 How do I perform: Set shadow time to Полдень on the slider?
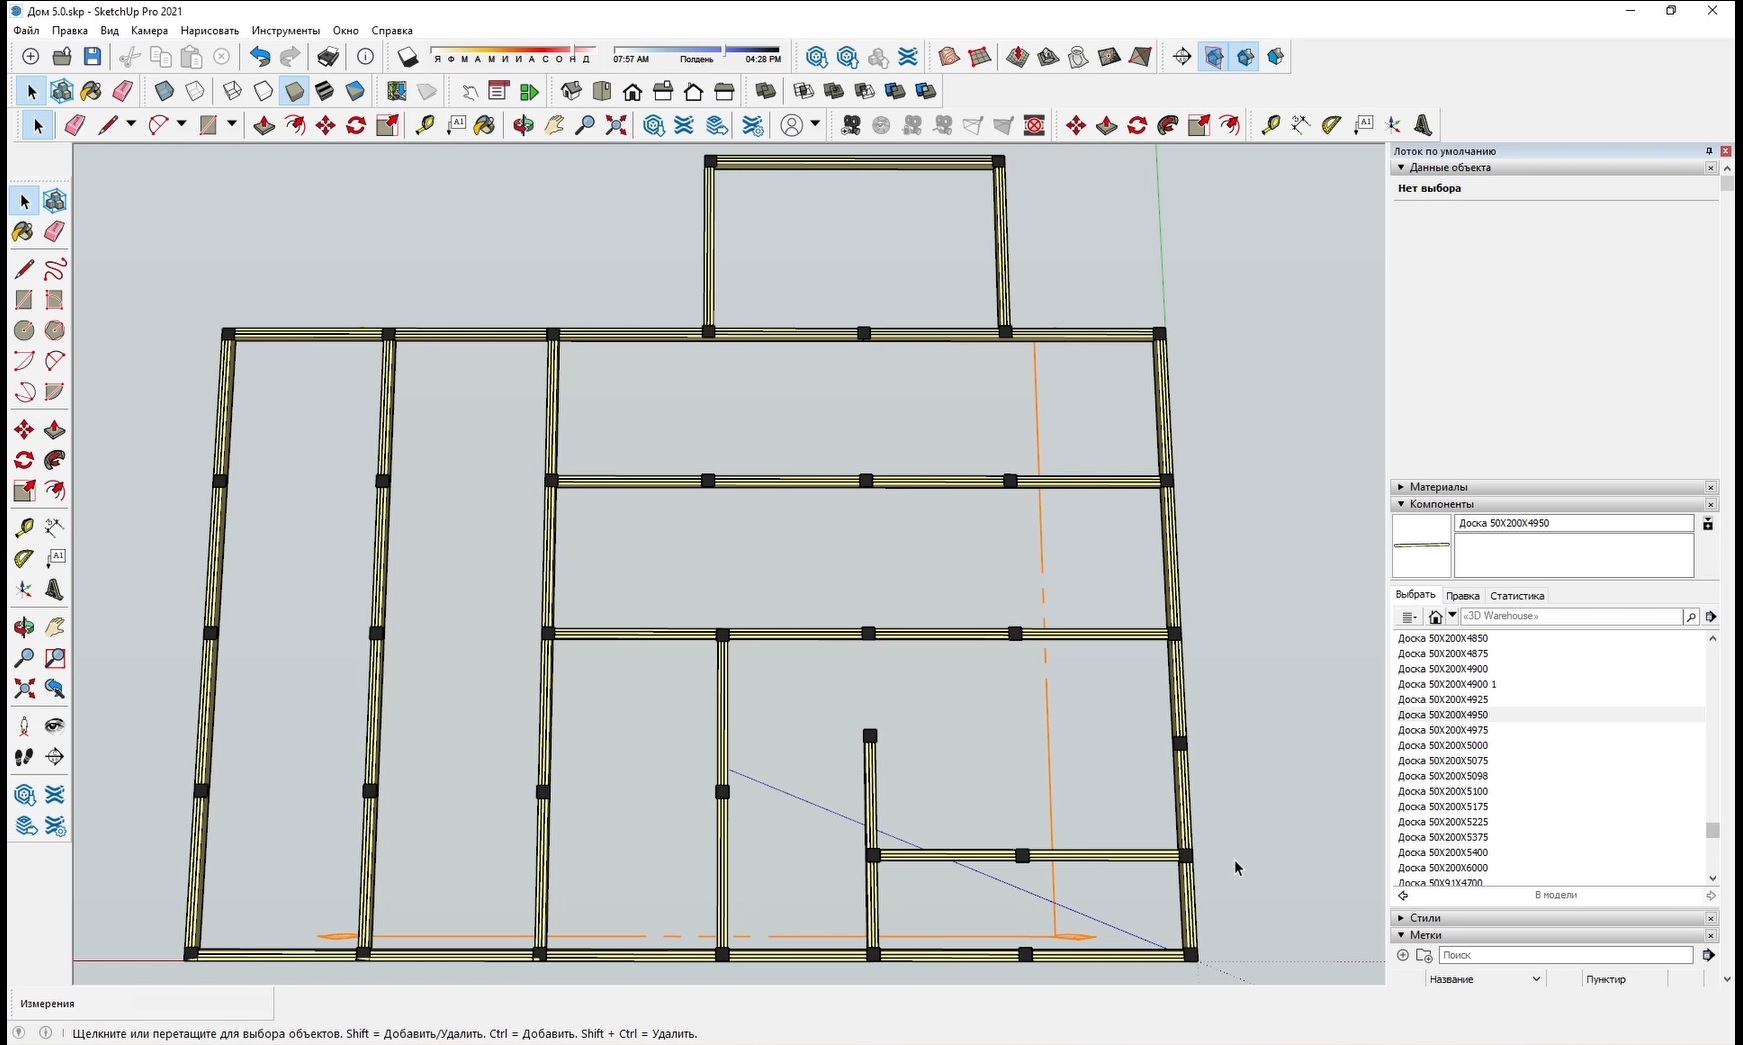[x=697, y=51]
